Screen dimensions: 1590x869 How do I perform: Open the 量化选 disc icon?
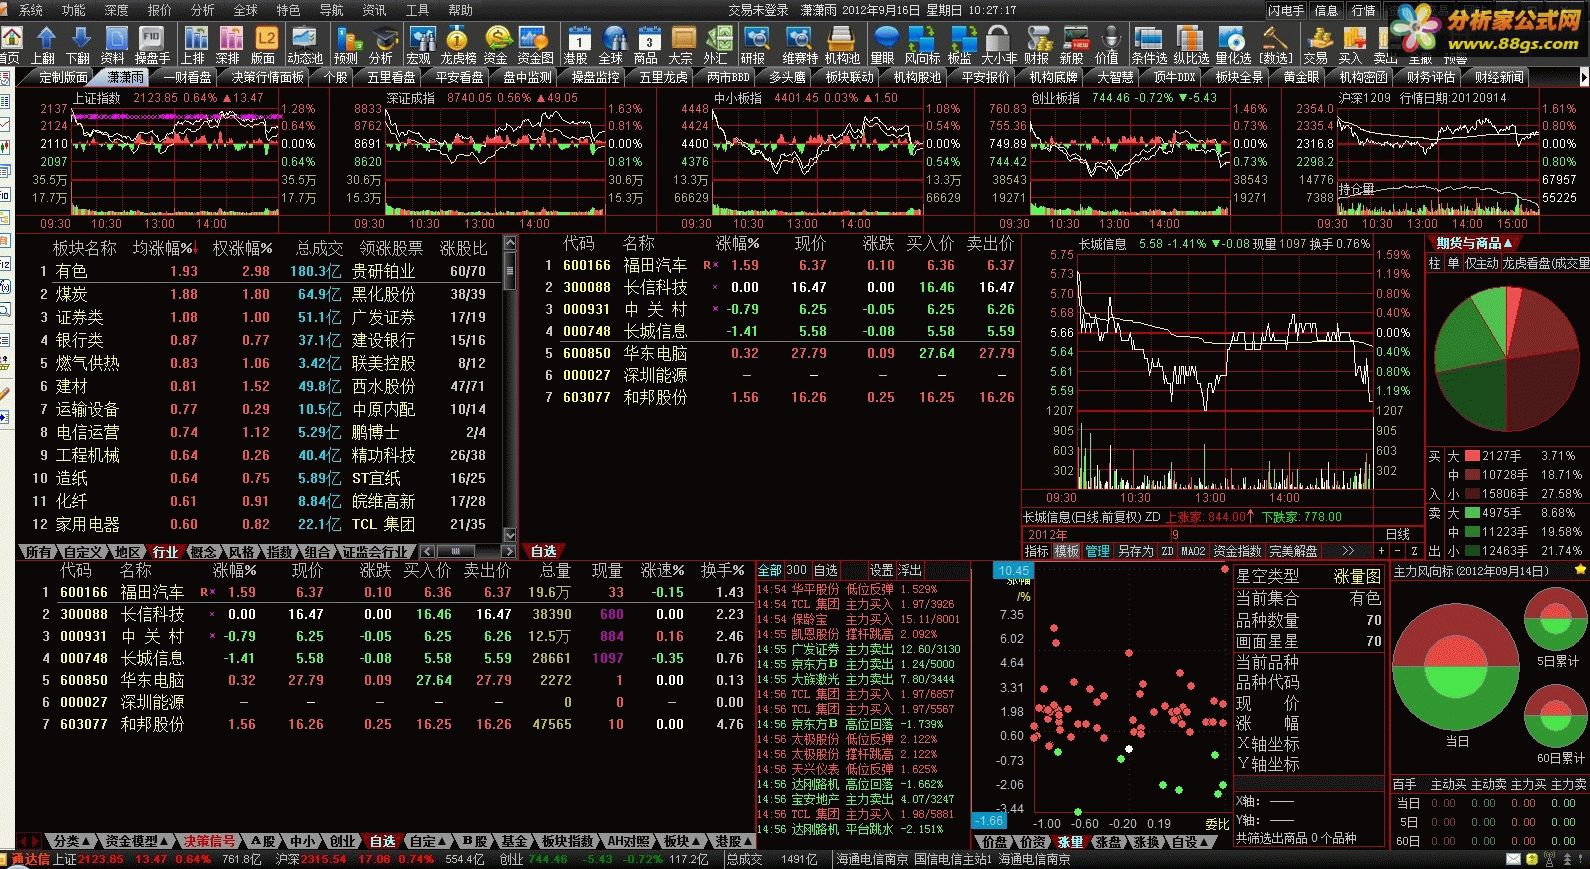[1233, 45]
